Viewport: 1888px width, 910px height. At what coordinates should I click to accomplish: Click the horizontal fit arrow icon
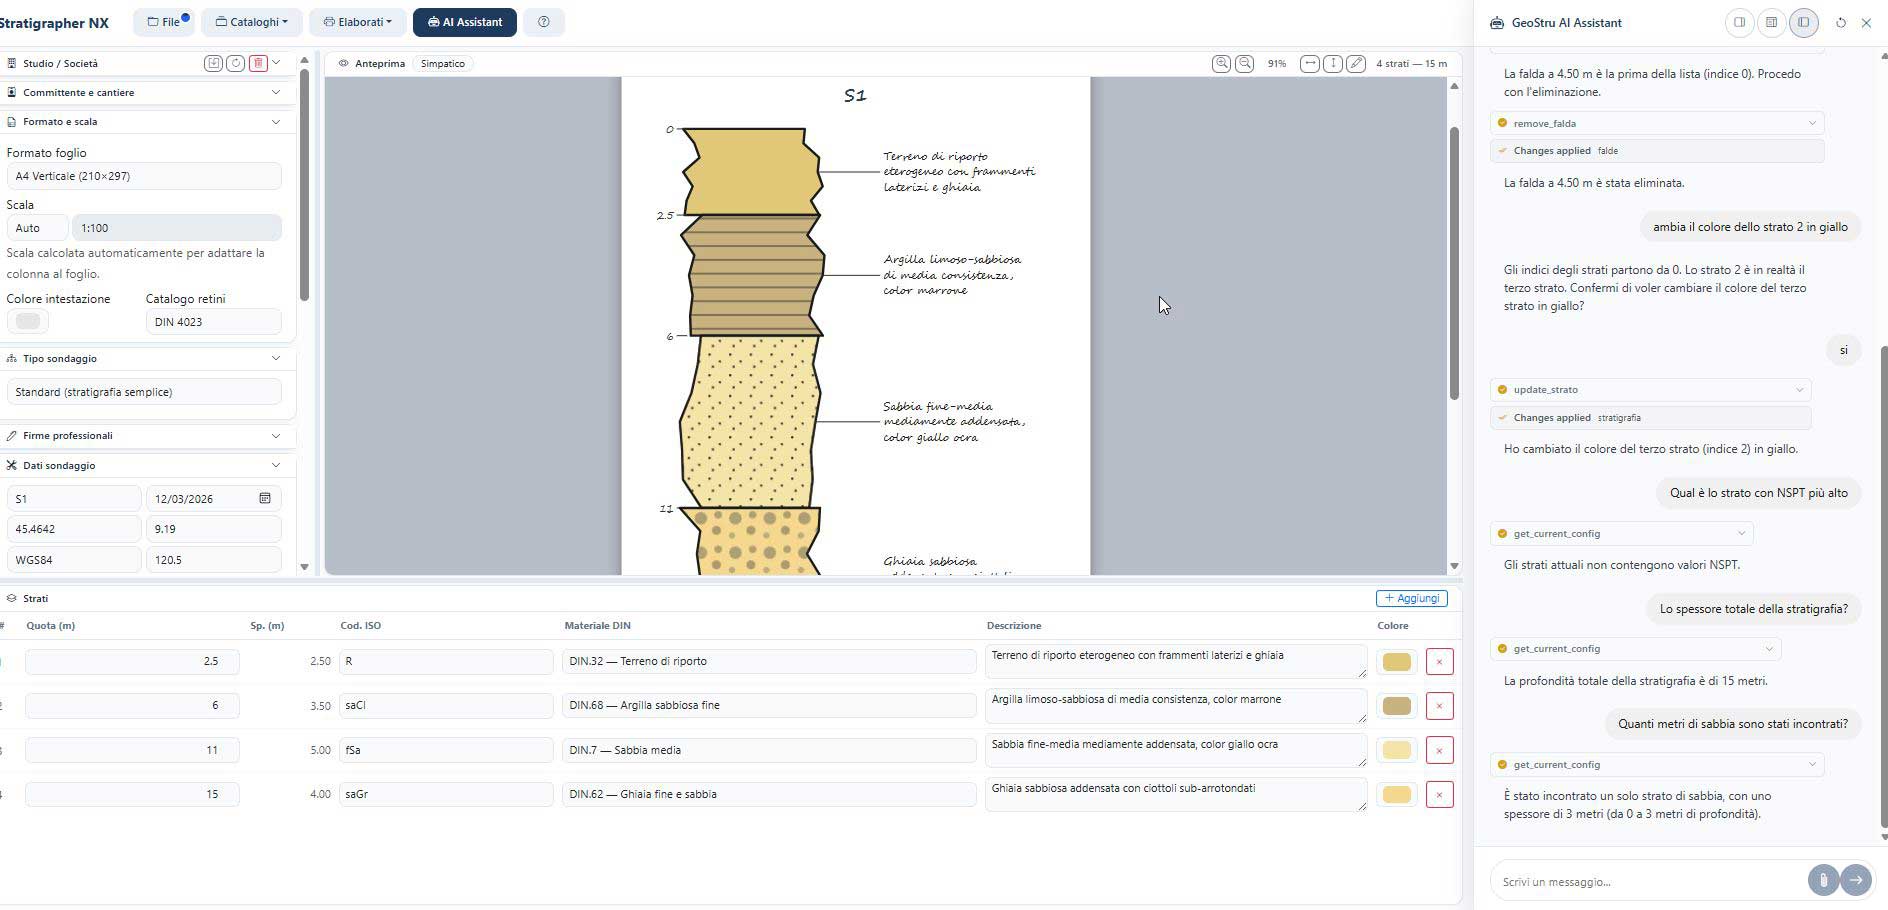click(x=1310, y=63)
